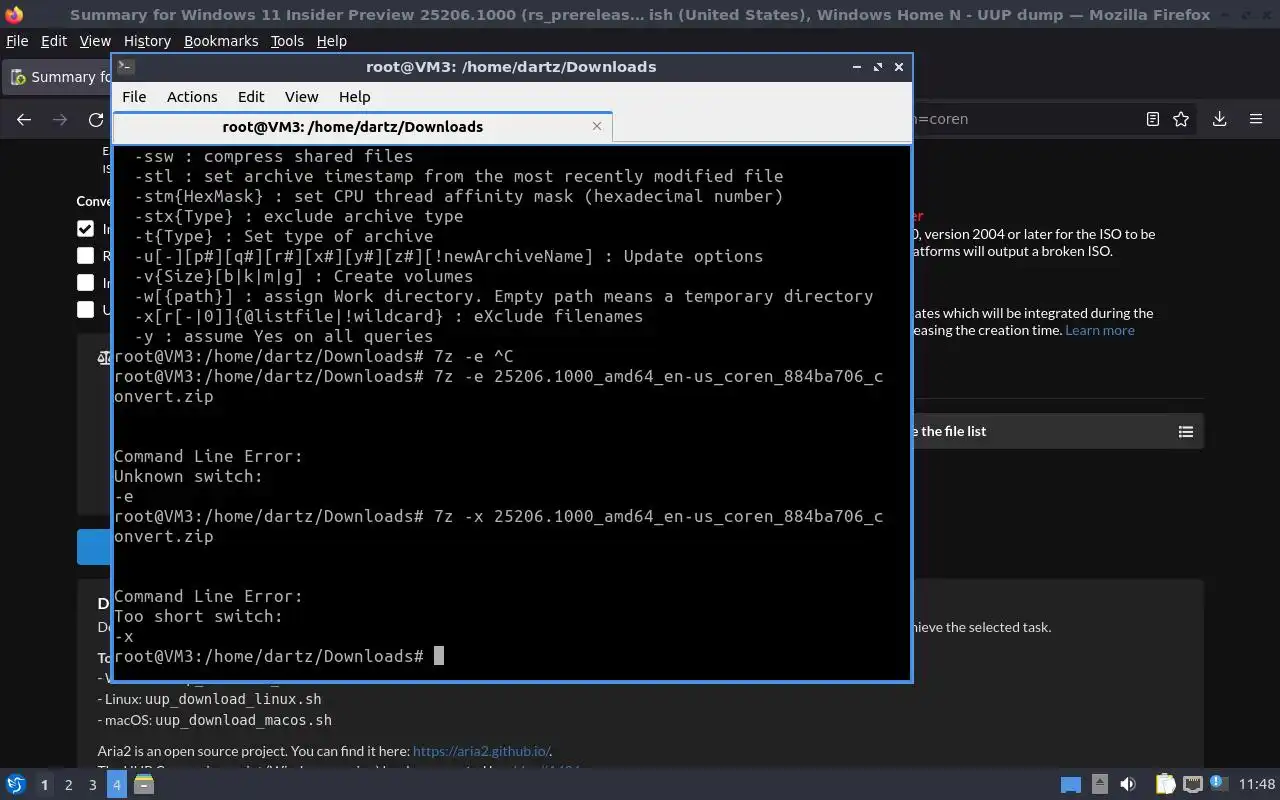This screenshot has width=1280, height=800.
Task: Toggle the fourth conversion option checkbox
Action: (x=86, y=310)
